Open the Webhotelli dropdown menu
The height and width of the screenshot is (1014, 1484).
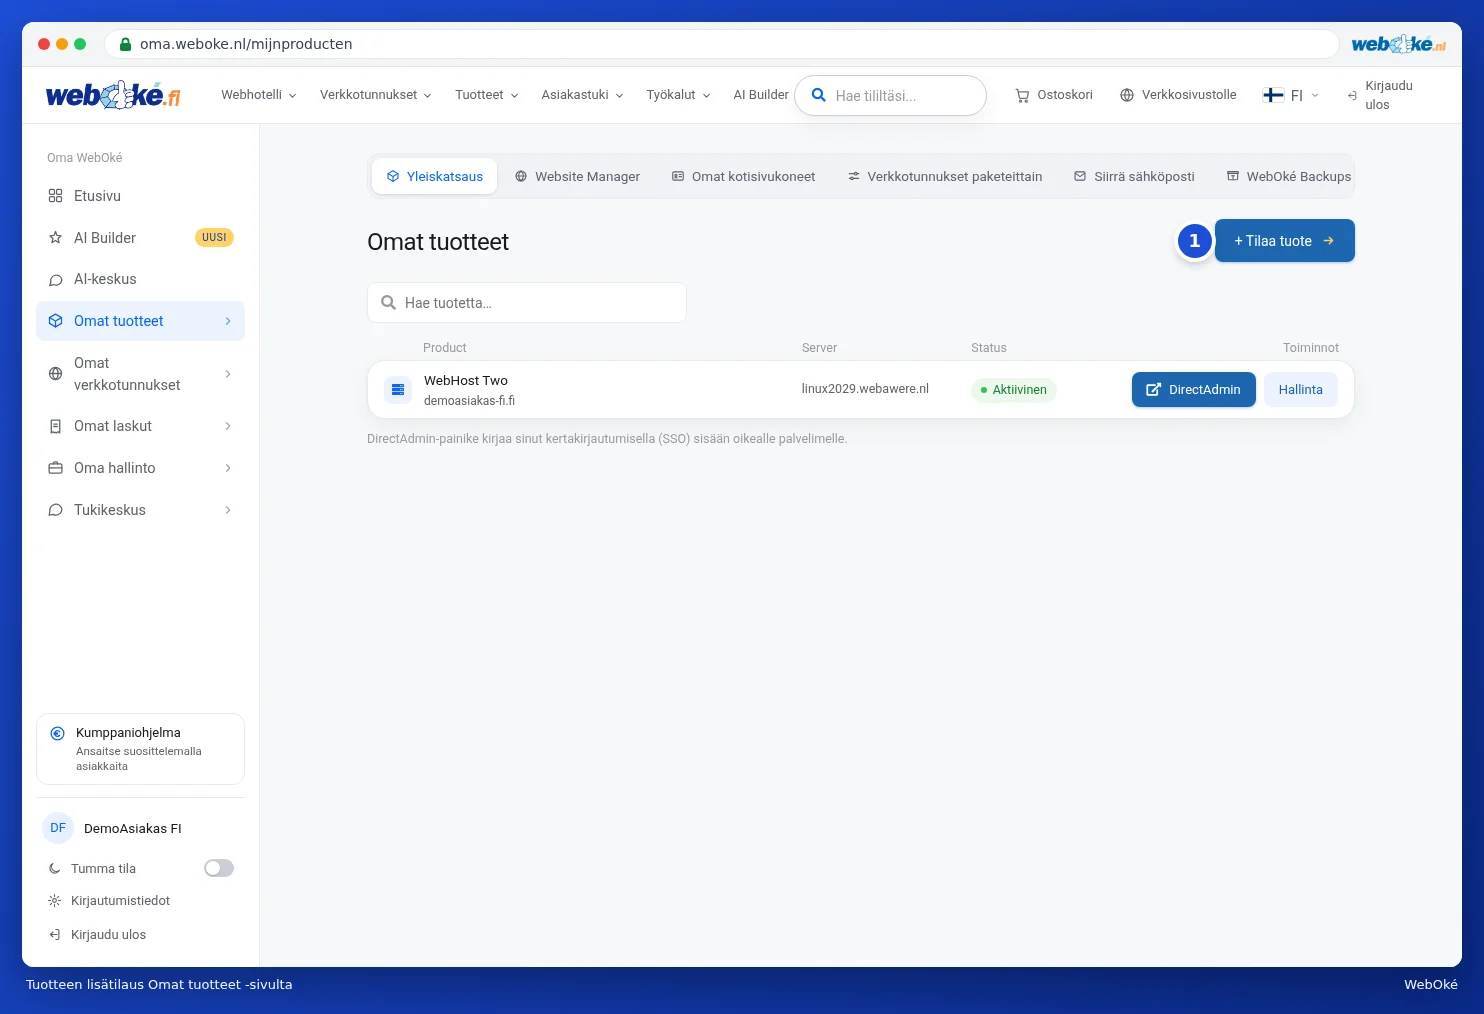point(259,95)
